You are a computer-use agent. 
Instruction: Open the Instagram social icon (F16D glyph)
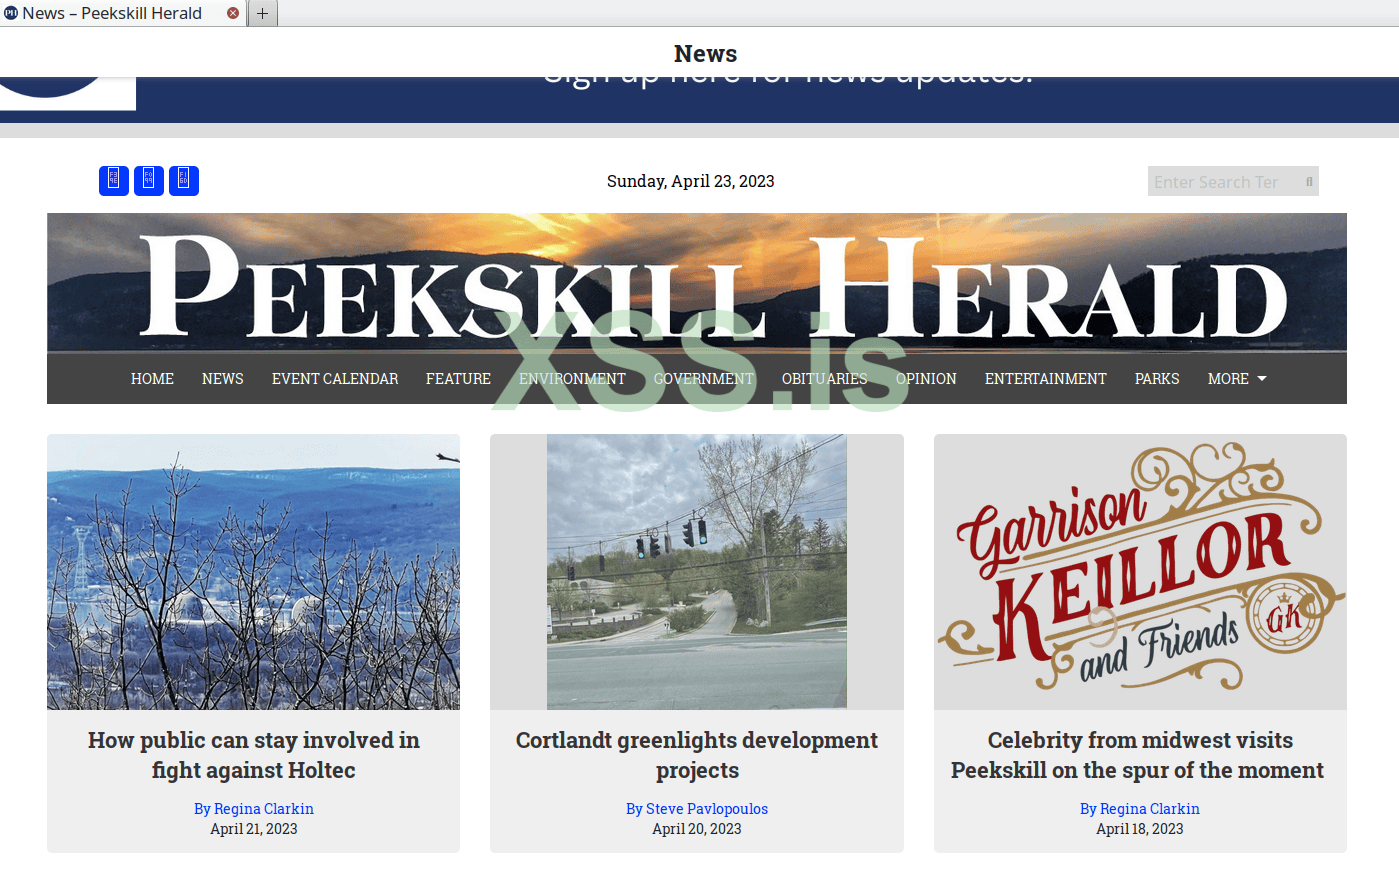coord(184,181)
